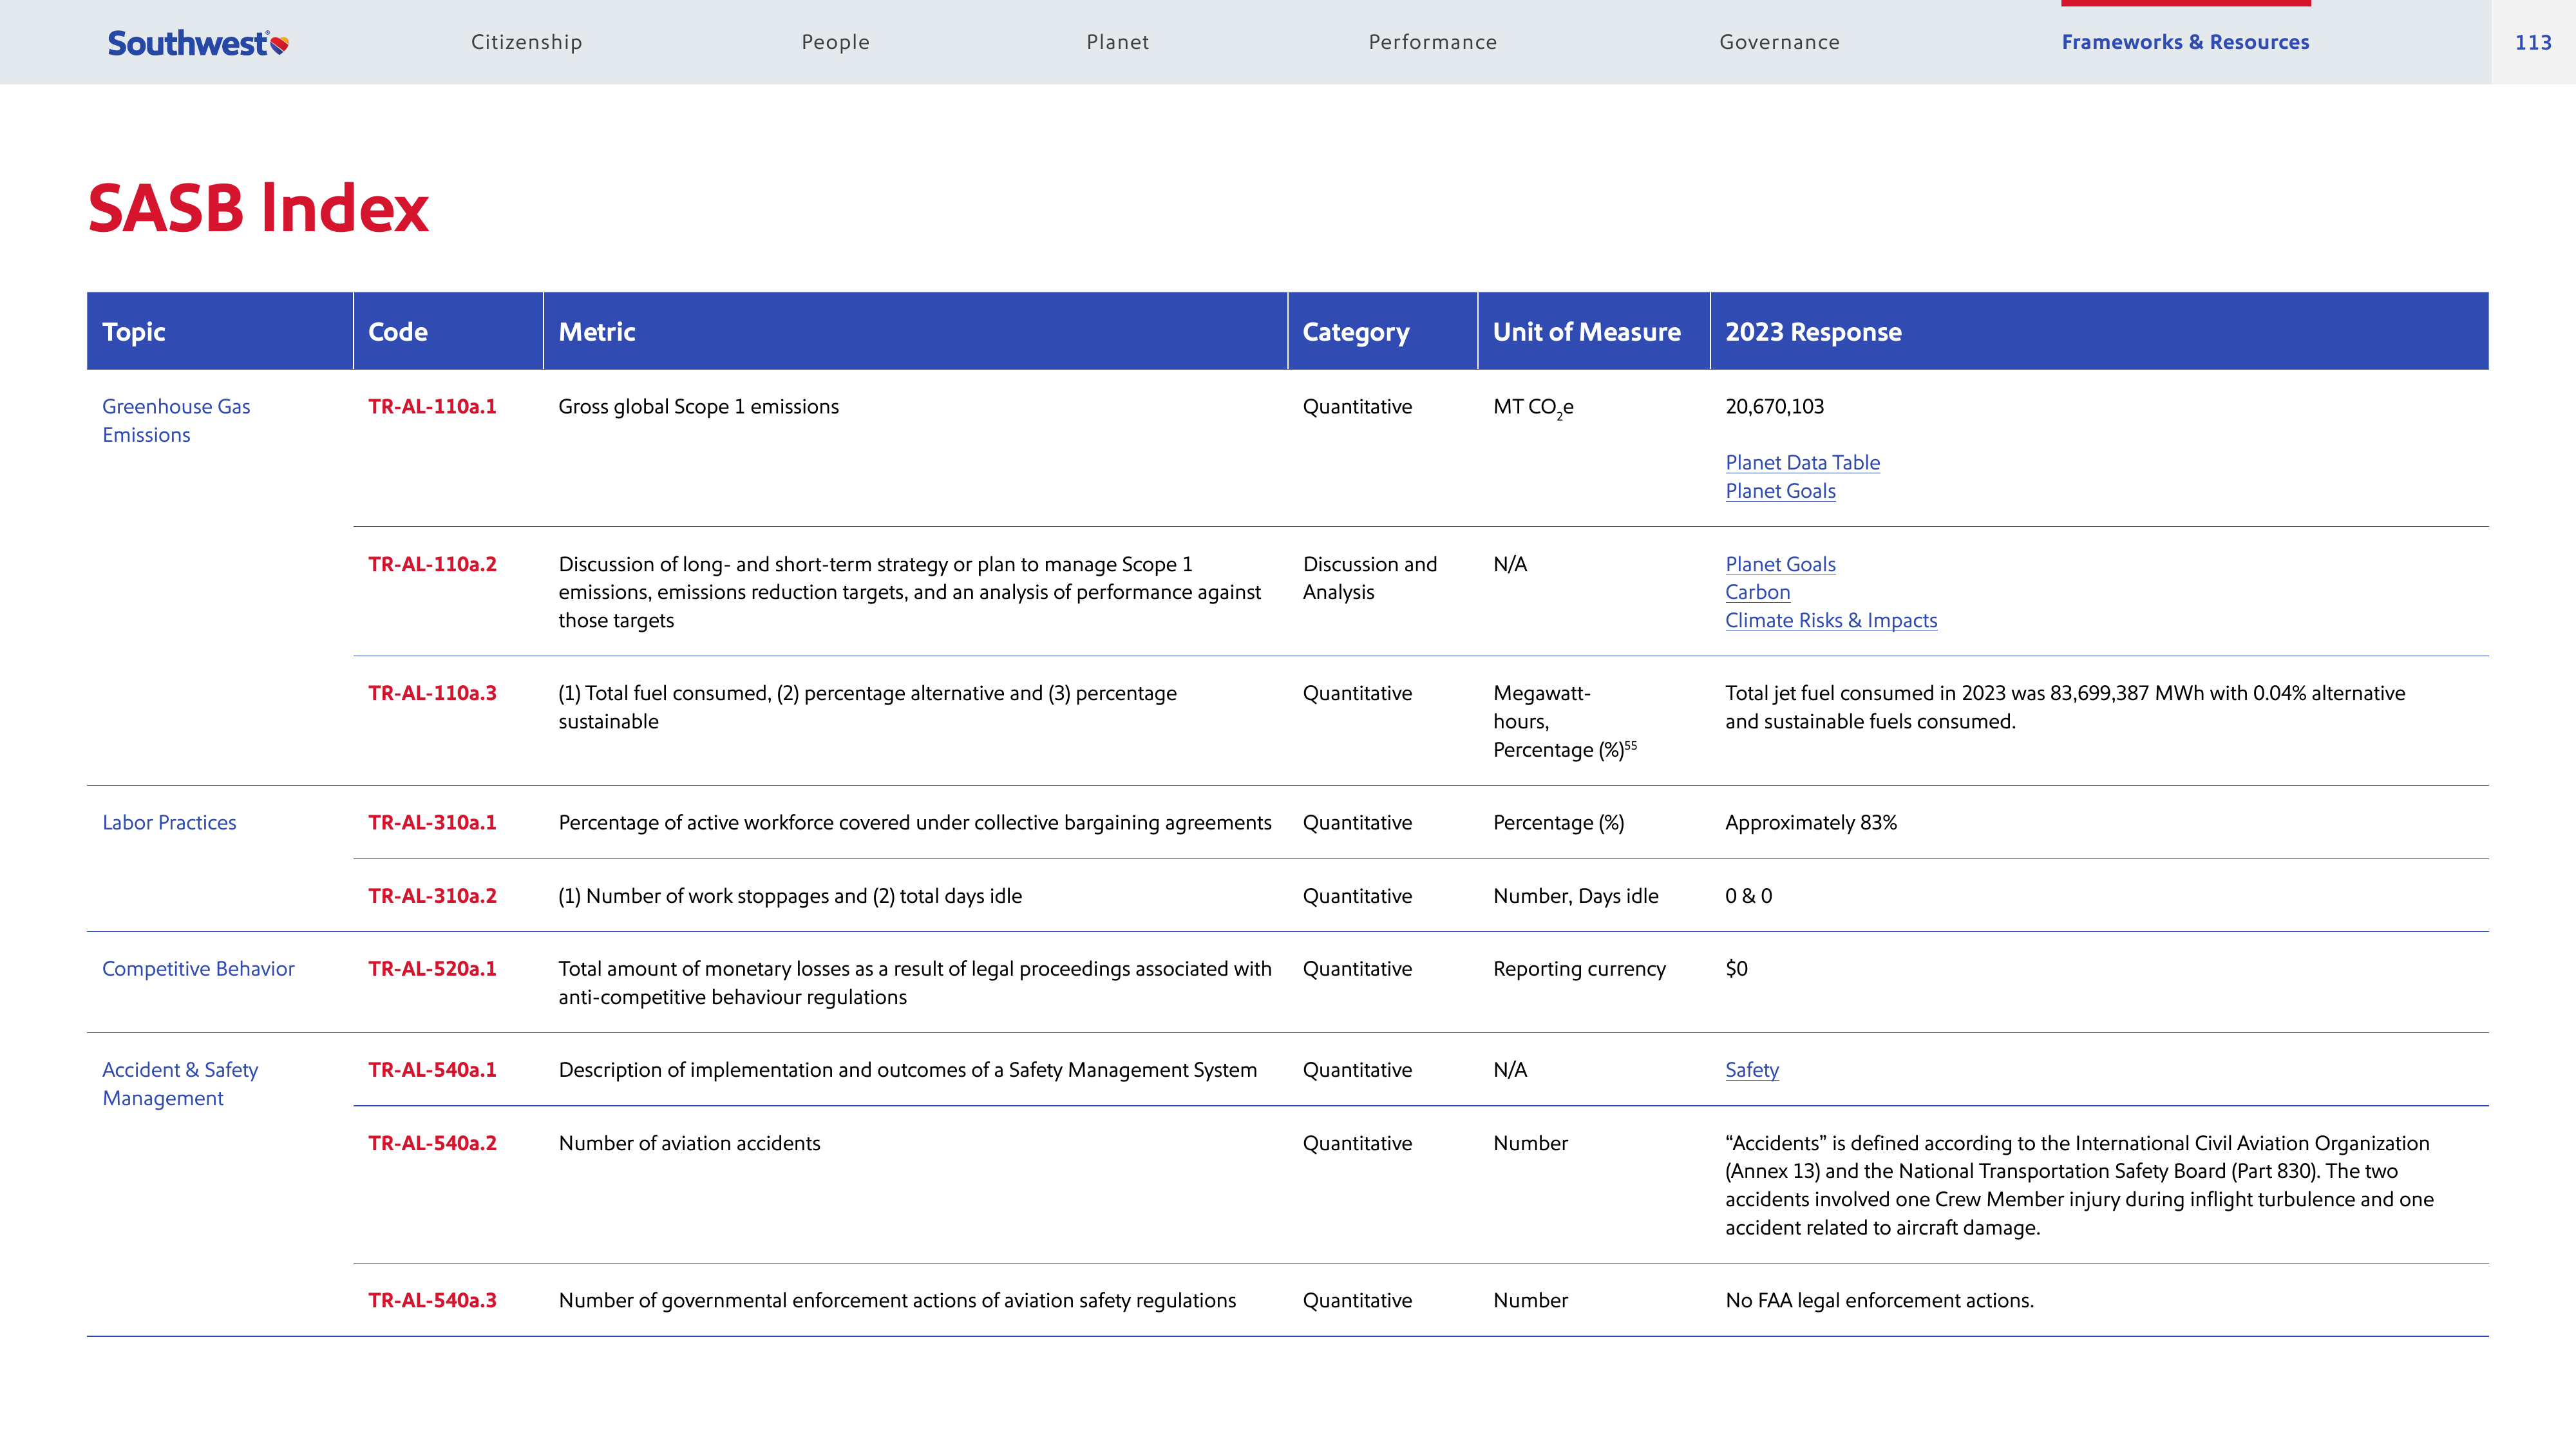Screen dimensions: 2576x1449
Task: Click anti-competitive behaviour regulations metric text
Action: click(x=915, y=982)
